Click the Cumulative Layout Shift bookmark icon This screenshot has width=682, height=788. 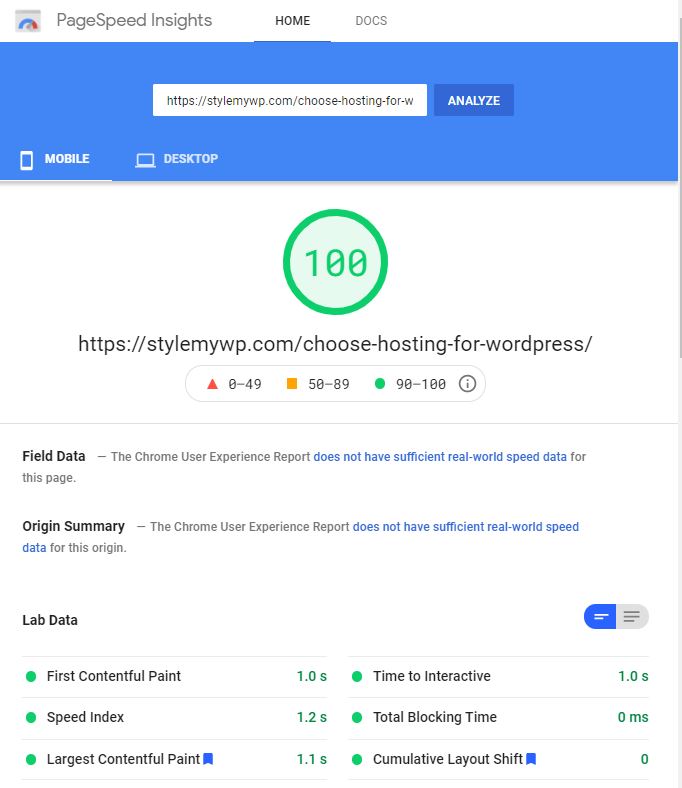tap(531, 758)
